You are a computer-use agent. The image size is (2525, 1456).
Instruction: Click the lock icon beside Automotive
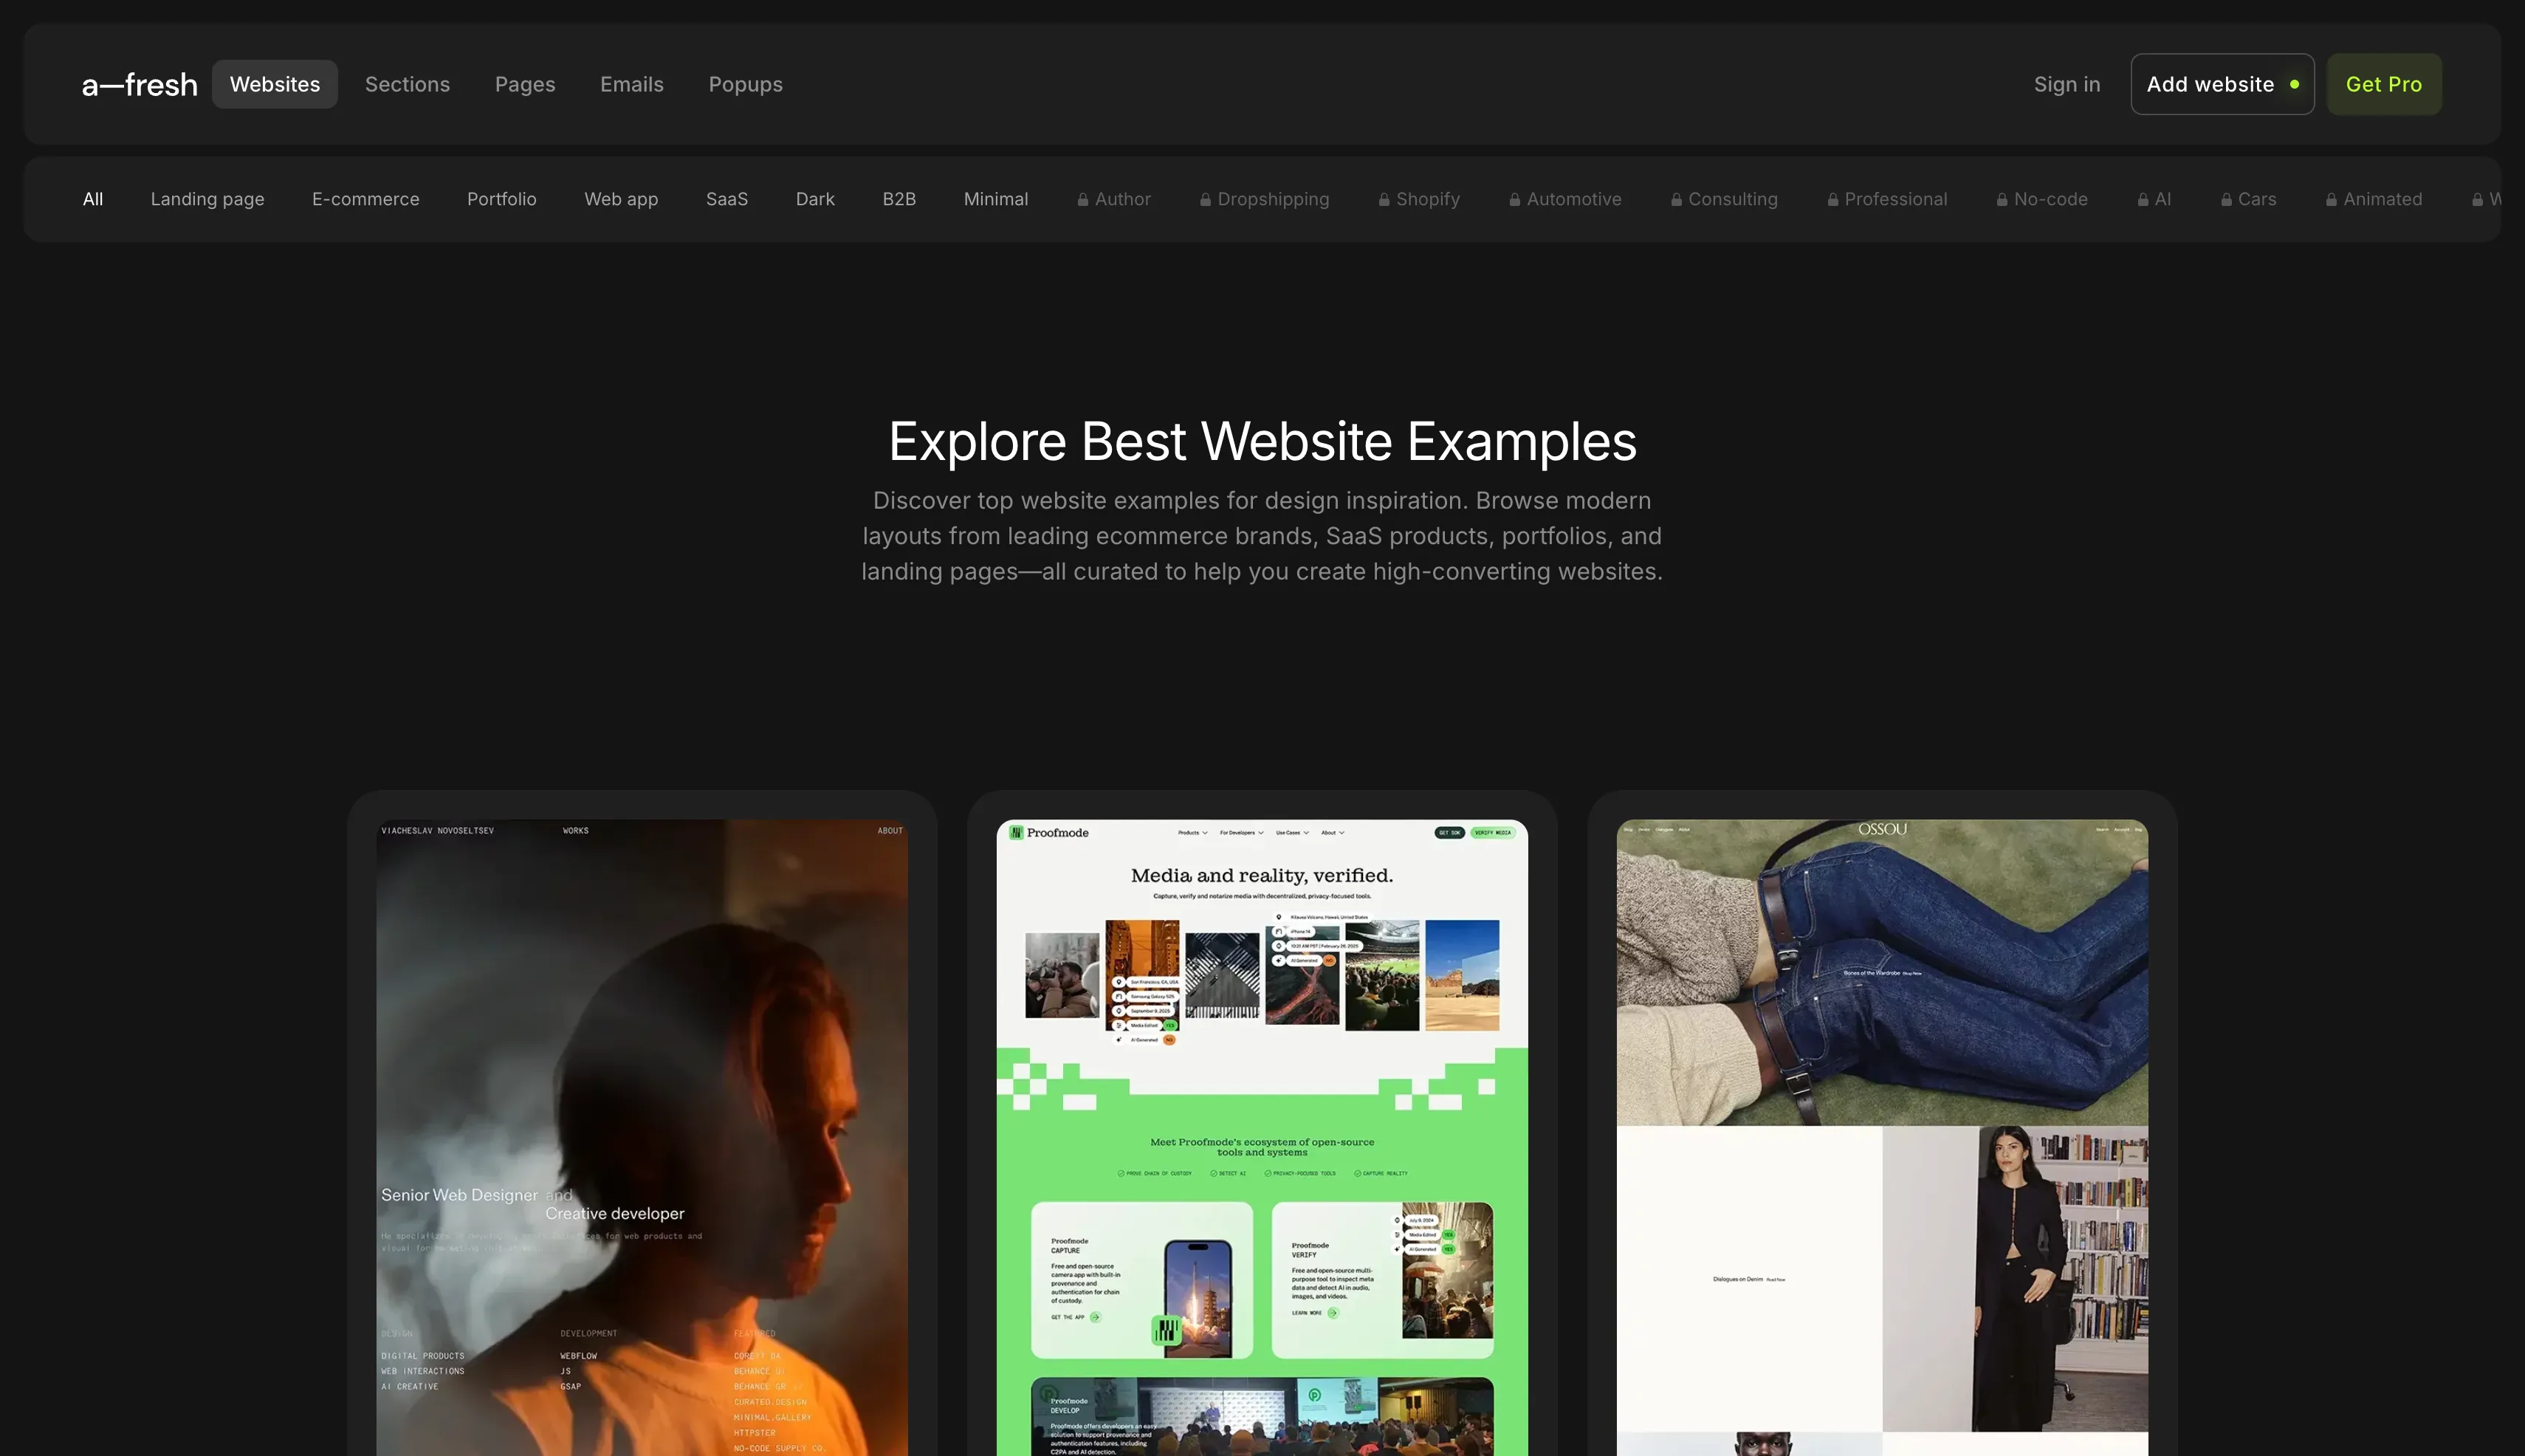[x=1514, y=200]
